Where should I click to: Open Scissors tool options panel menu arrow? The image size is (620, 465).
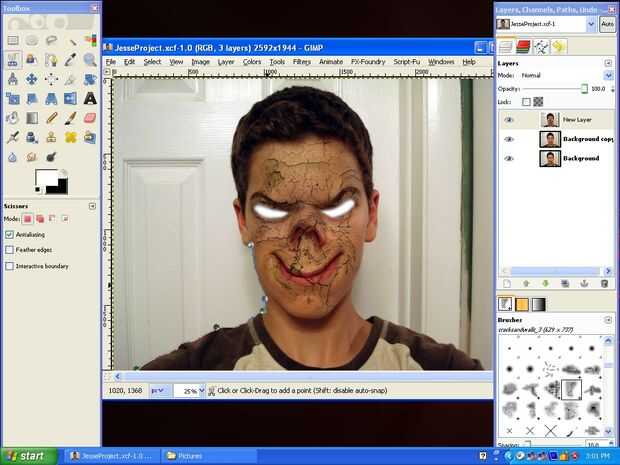tap(92, 206)
